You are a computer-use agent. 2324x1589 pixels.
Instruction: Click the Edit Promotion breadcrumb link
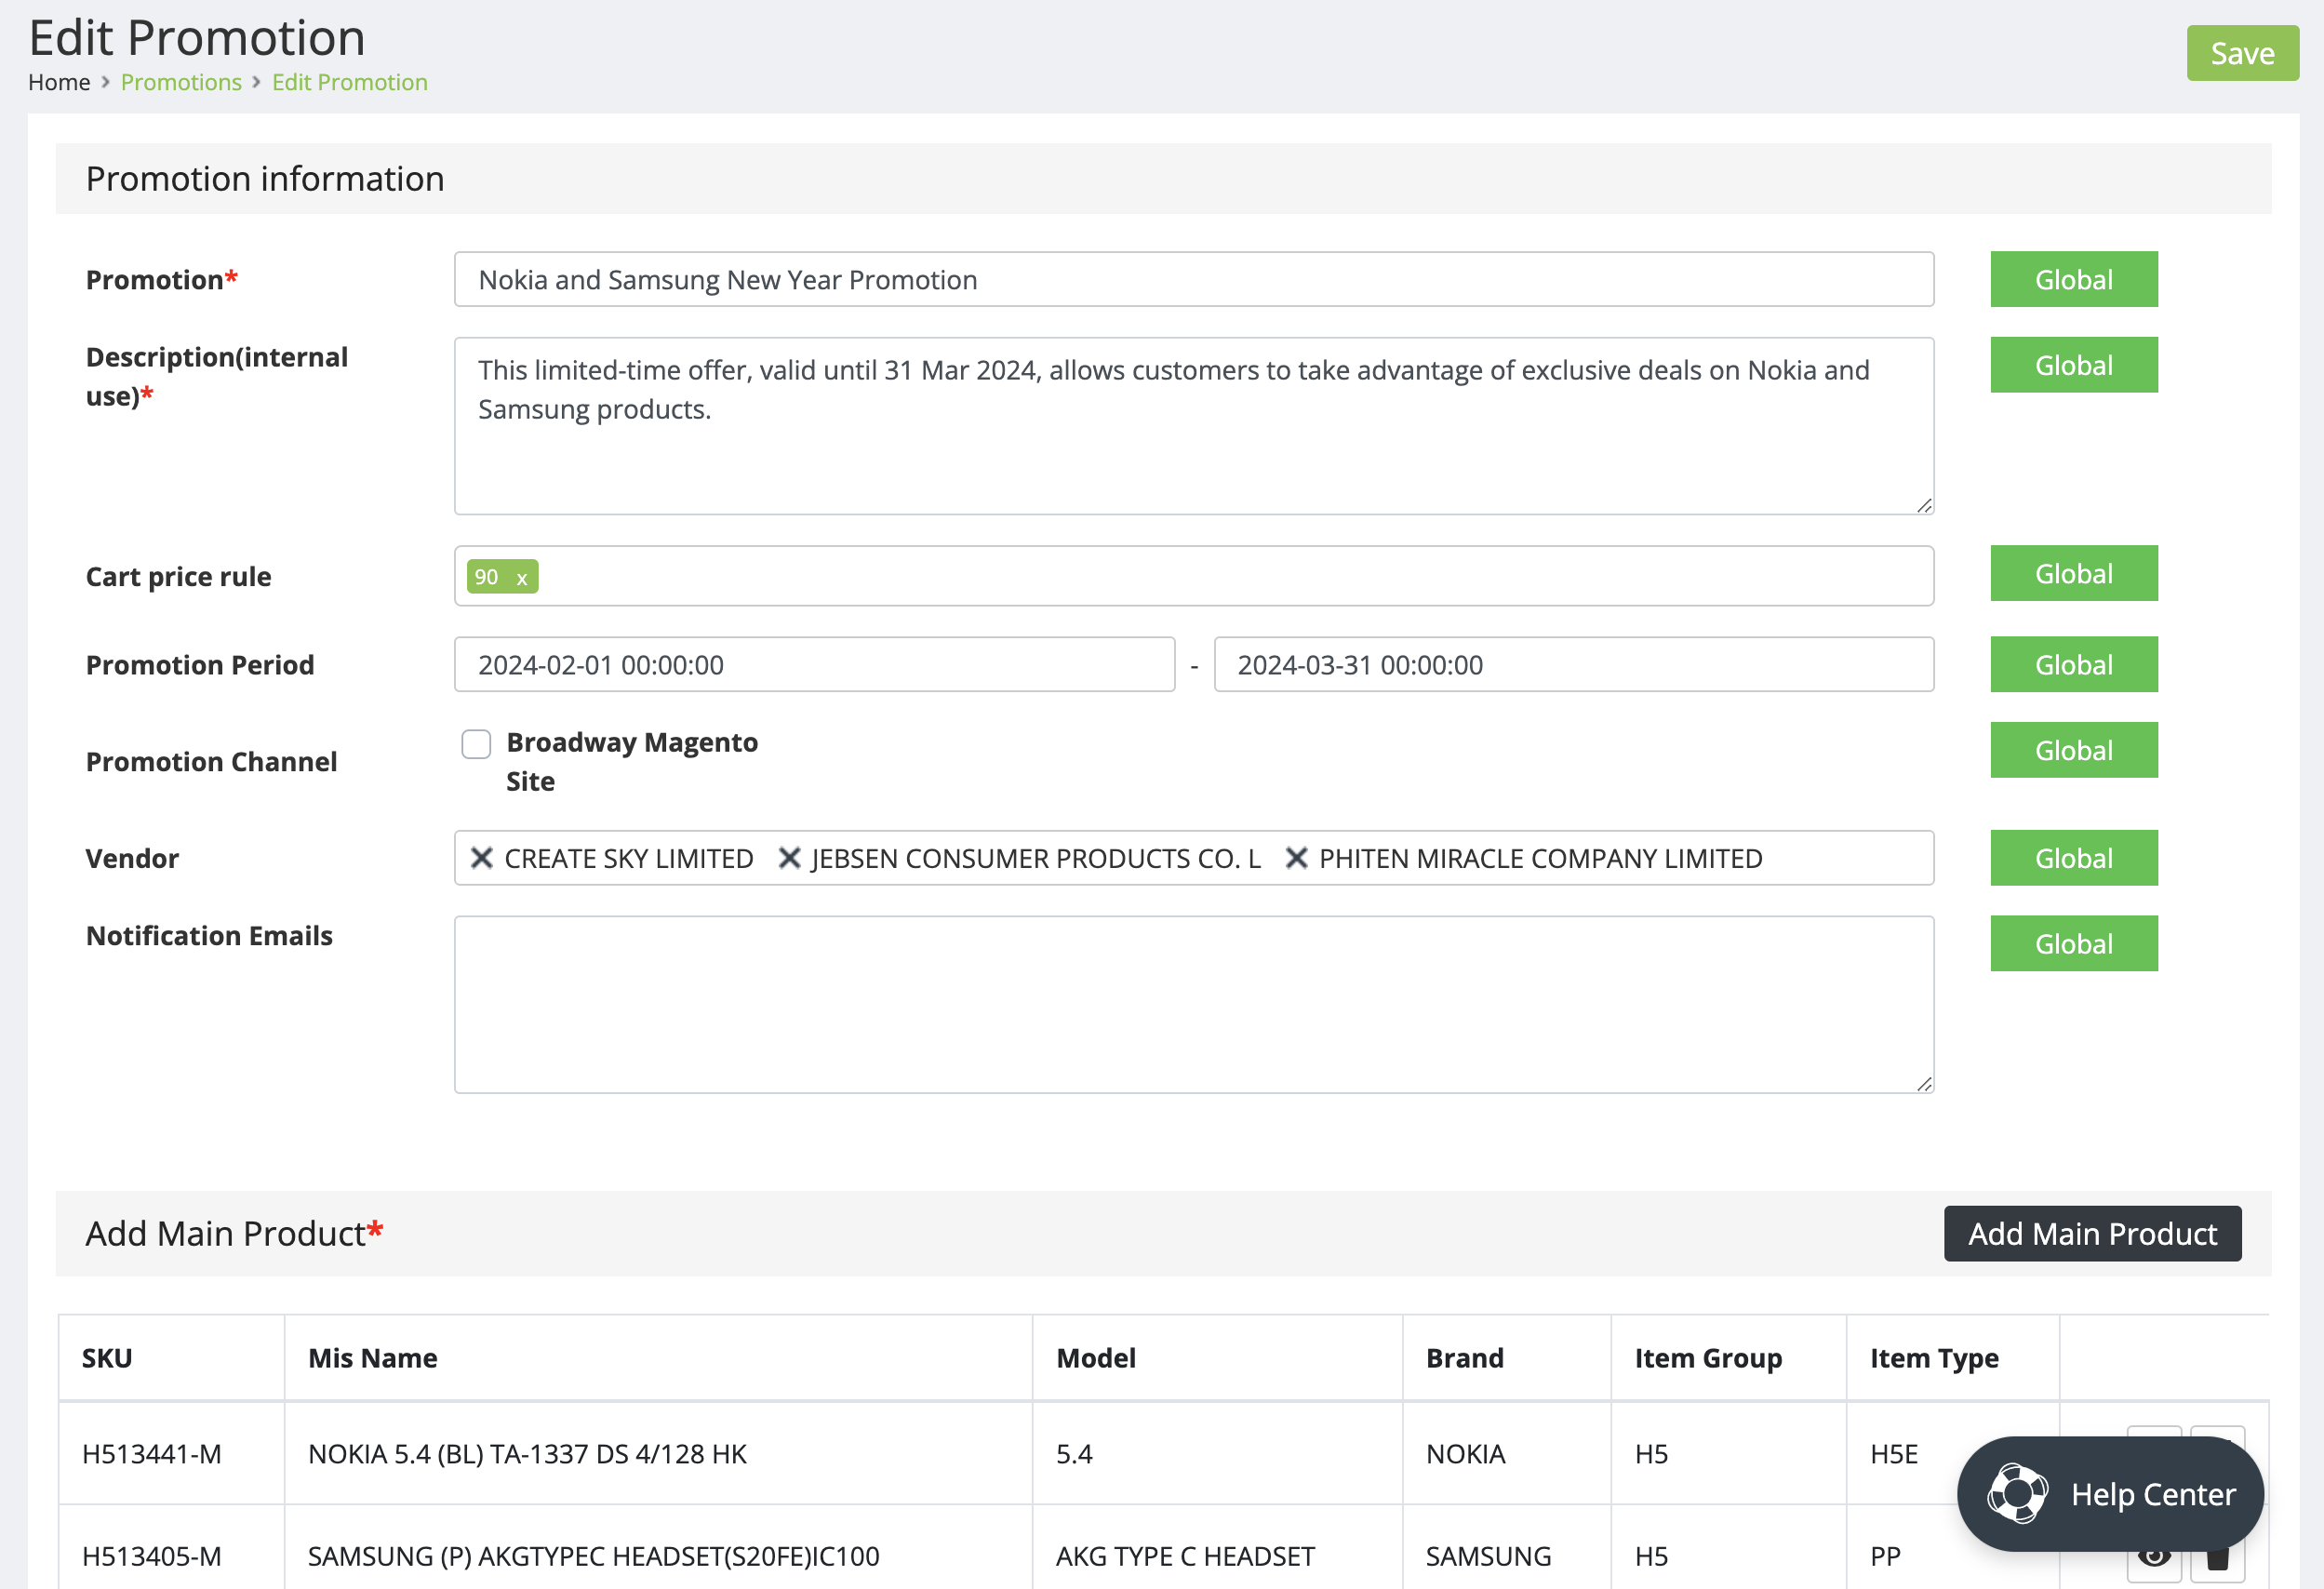(350, 82)
